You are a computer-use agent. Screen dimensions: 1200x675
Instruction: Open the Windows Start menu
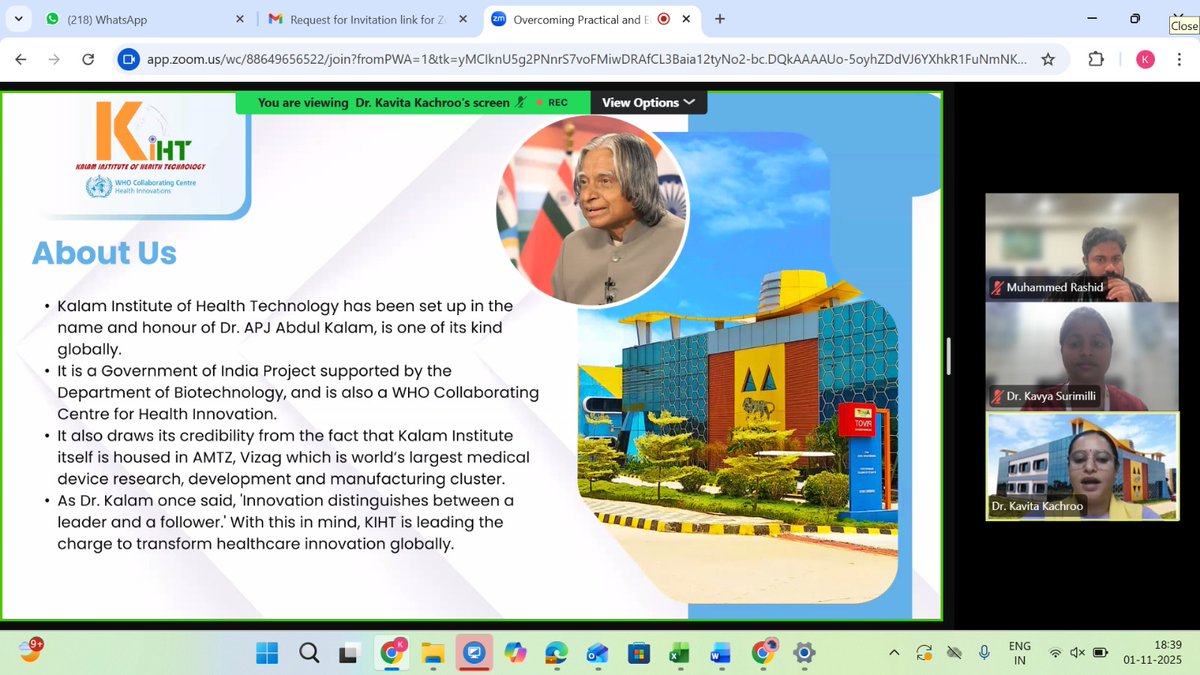tap(267, 653)
